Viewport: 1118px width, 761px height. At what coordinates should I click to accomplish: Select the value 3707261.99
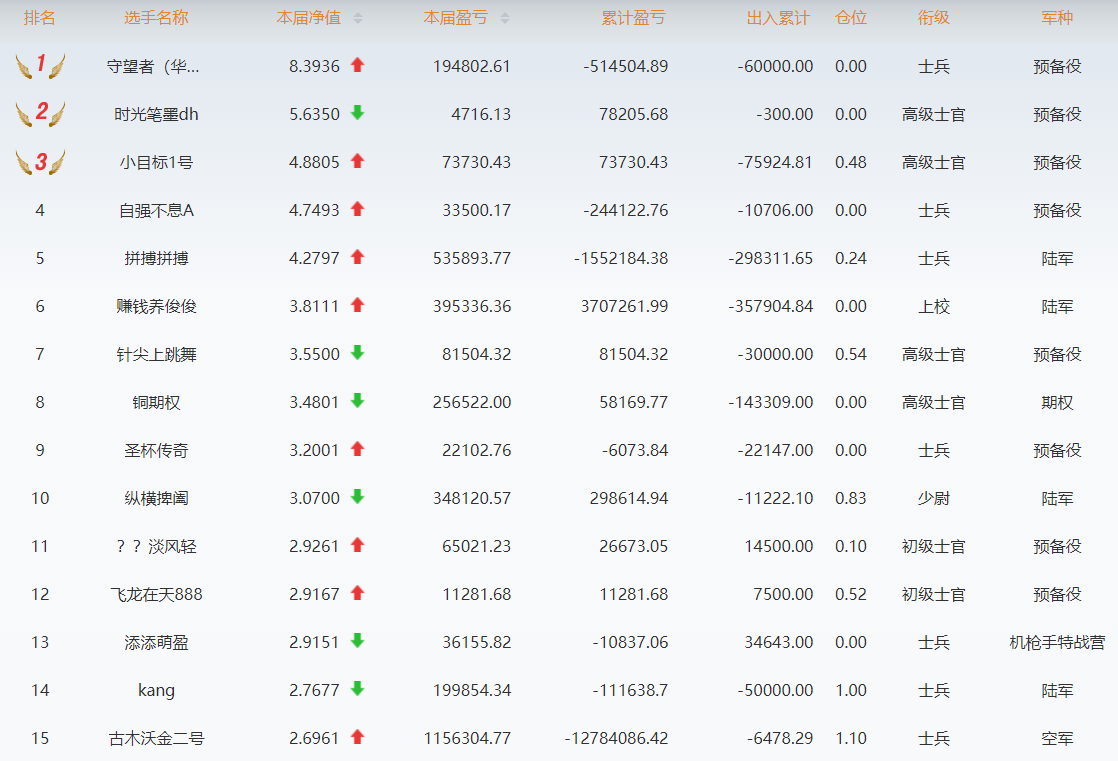tap(624, 307)
